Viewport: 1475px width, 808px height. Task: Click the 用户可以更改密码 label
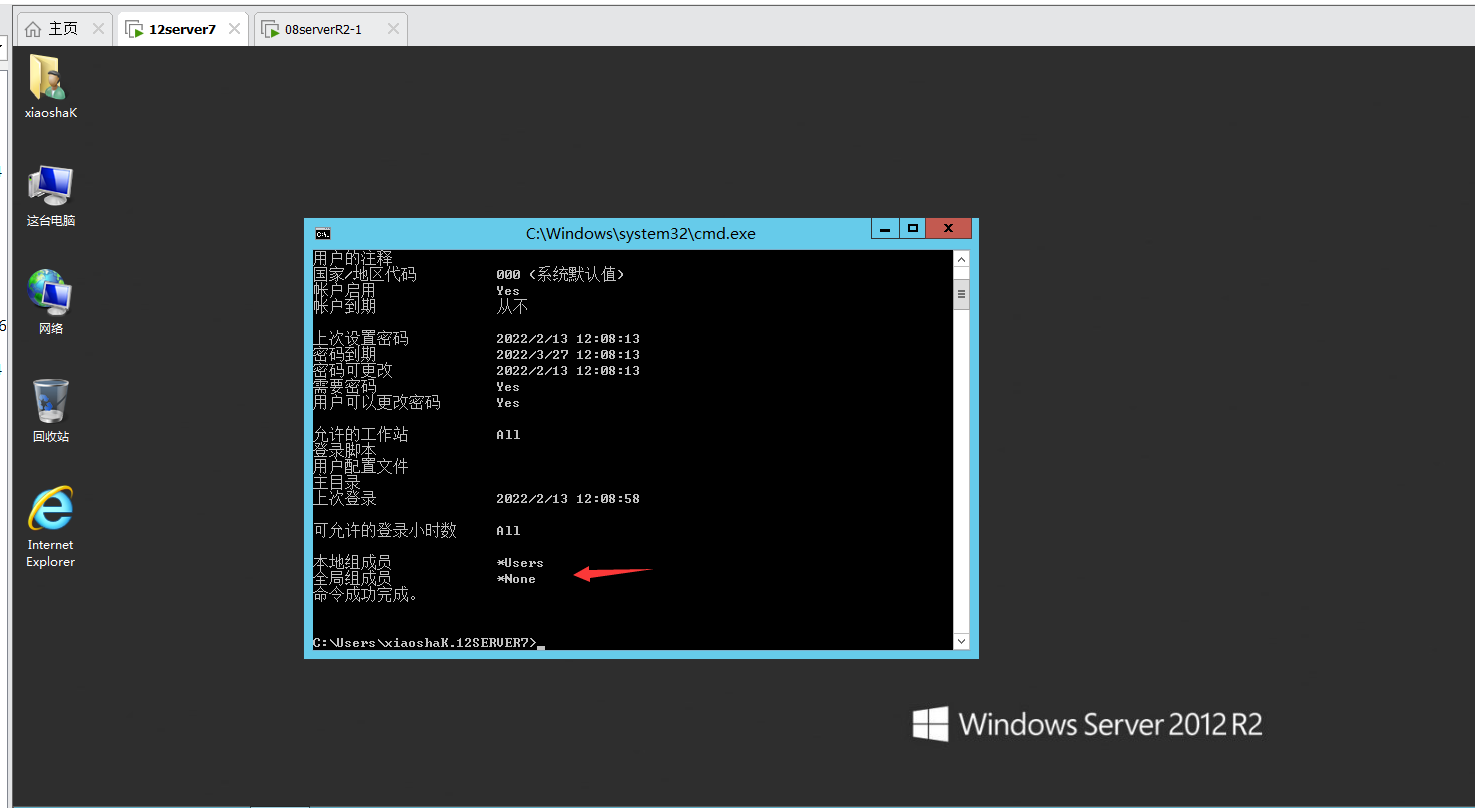point(377,403)
